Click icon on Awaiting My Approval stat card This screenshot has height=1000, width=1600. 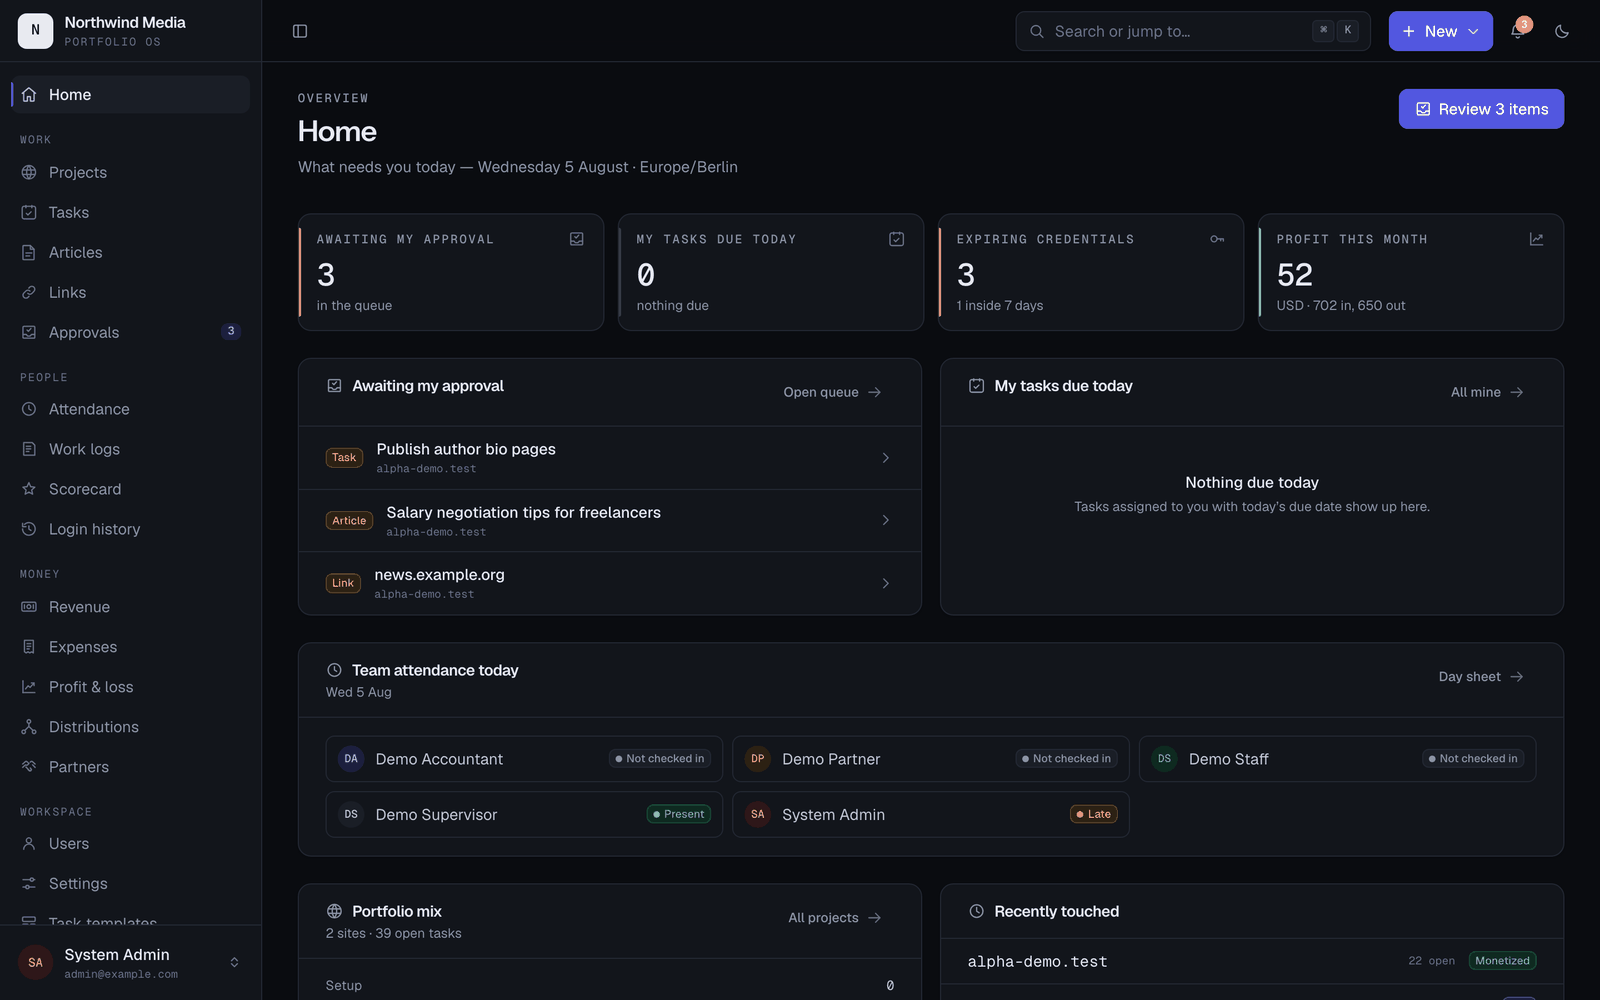click(577, 239)
